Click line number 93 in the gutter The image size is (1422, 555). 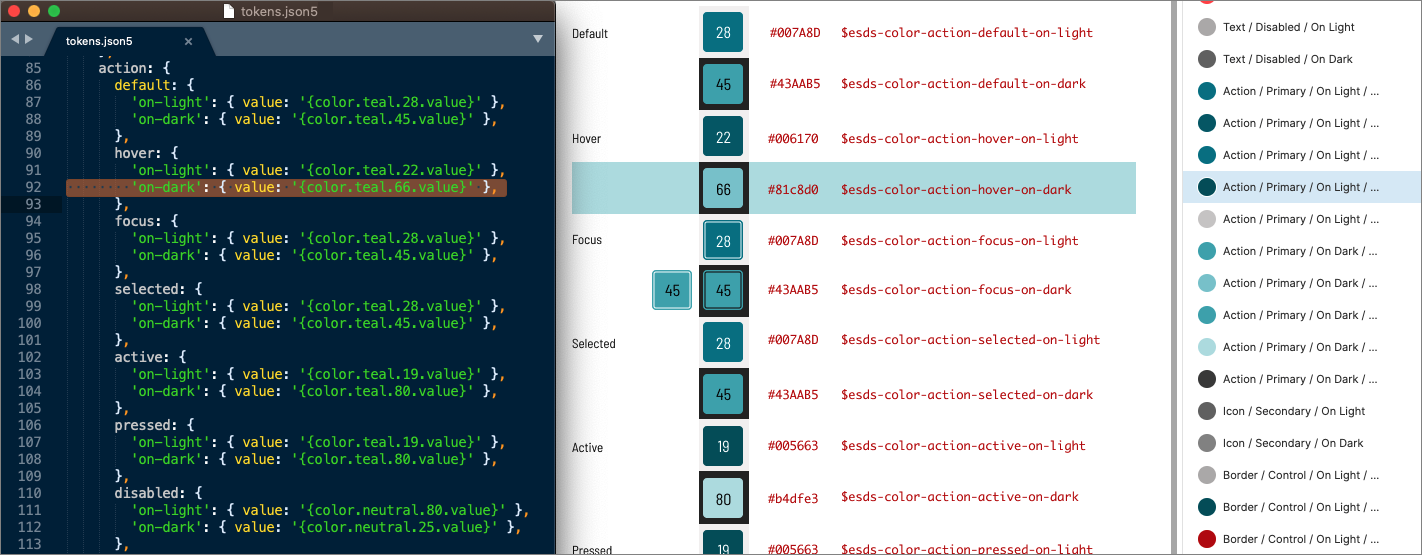point(32,204)
